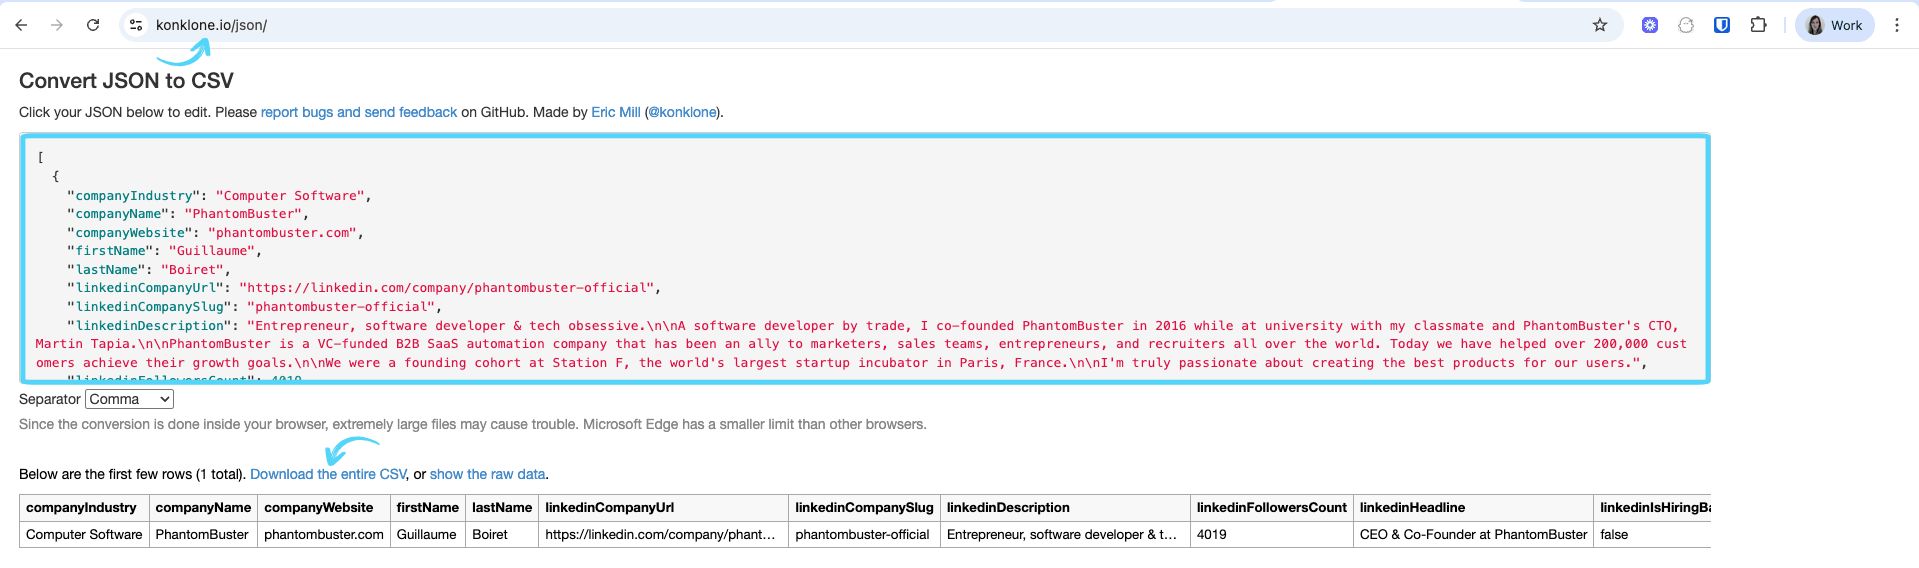This screenshot has width=1919, height=568.
Task: Select the Computer Software table cell
Action: click(x=84, y=535)
